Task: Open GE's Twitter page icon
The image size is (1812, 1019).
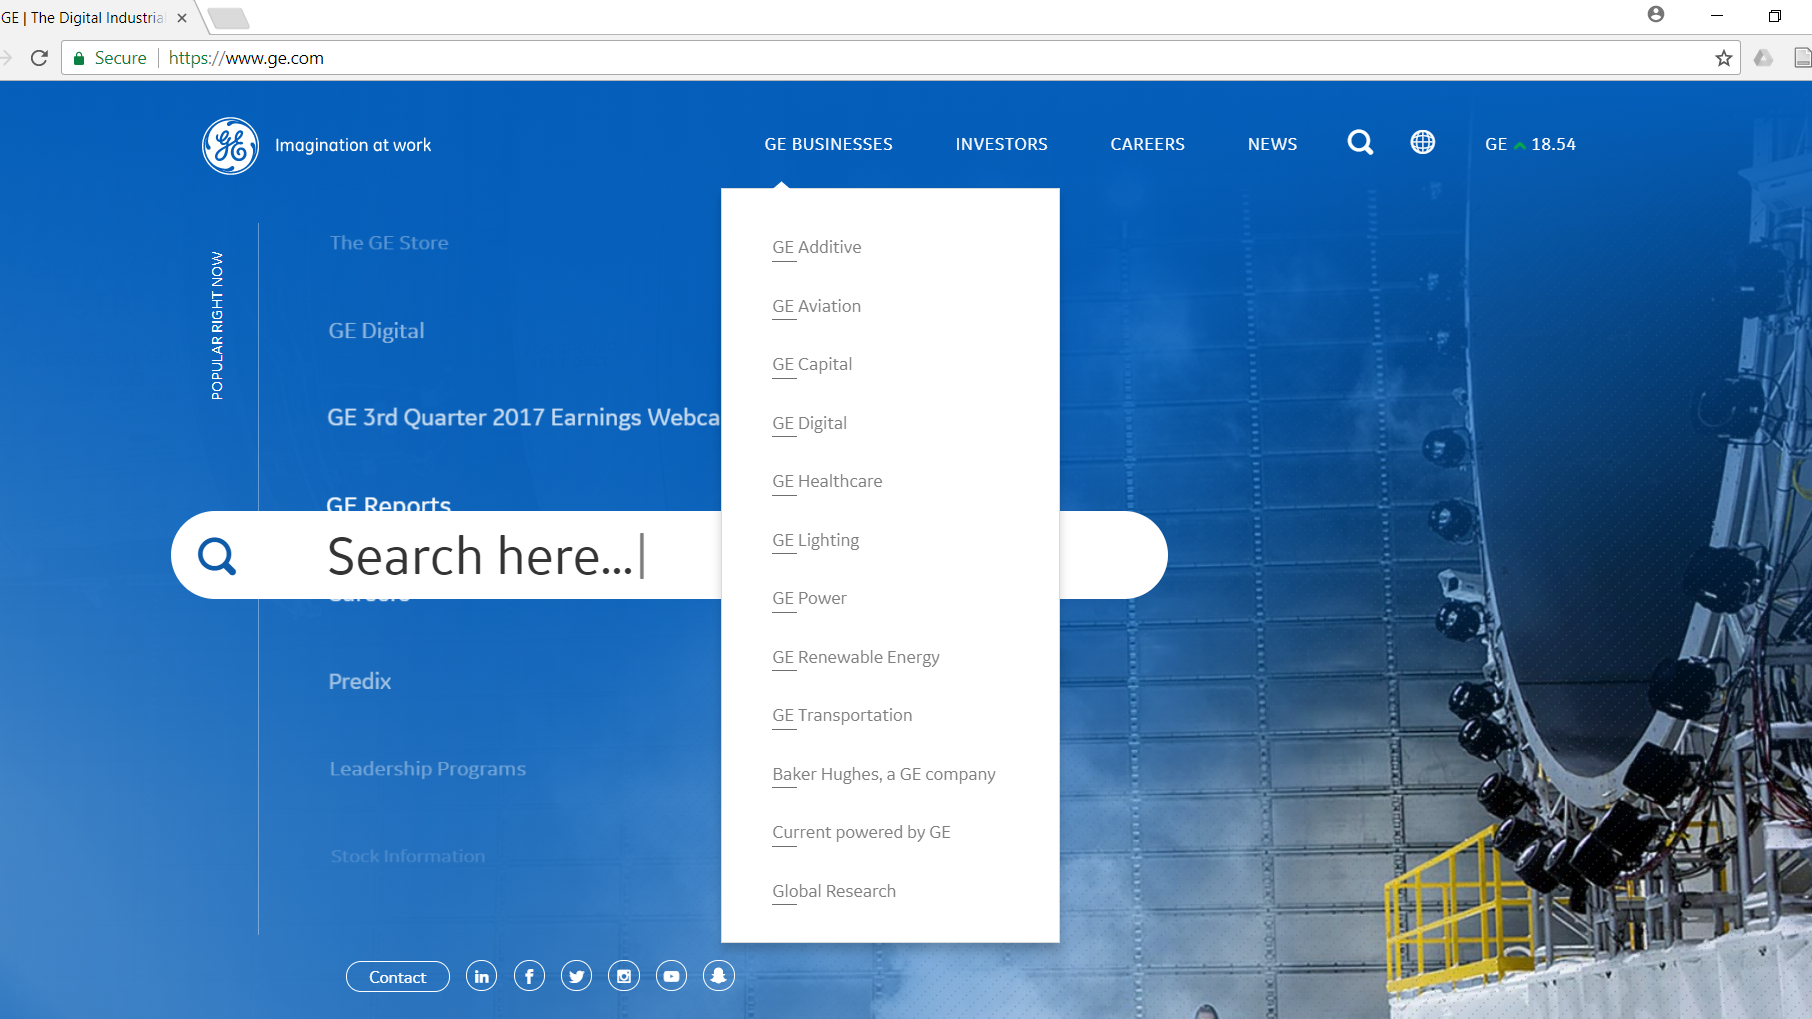Action: click(x=576, y=976)
